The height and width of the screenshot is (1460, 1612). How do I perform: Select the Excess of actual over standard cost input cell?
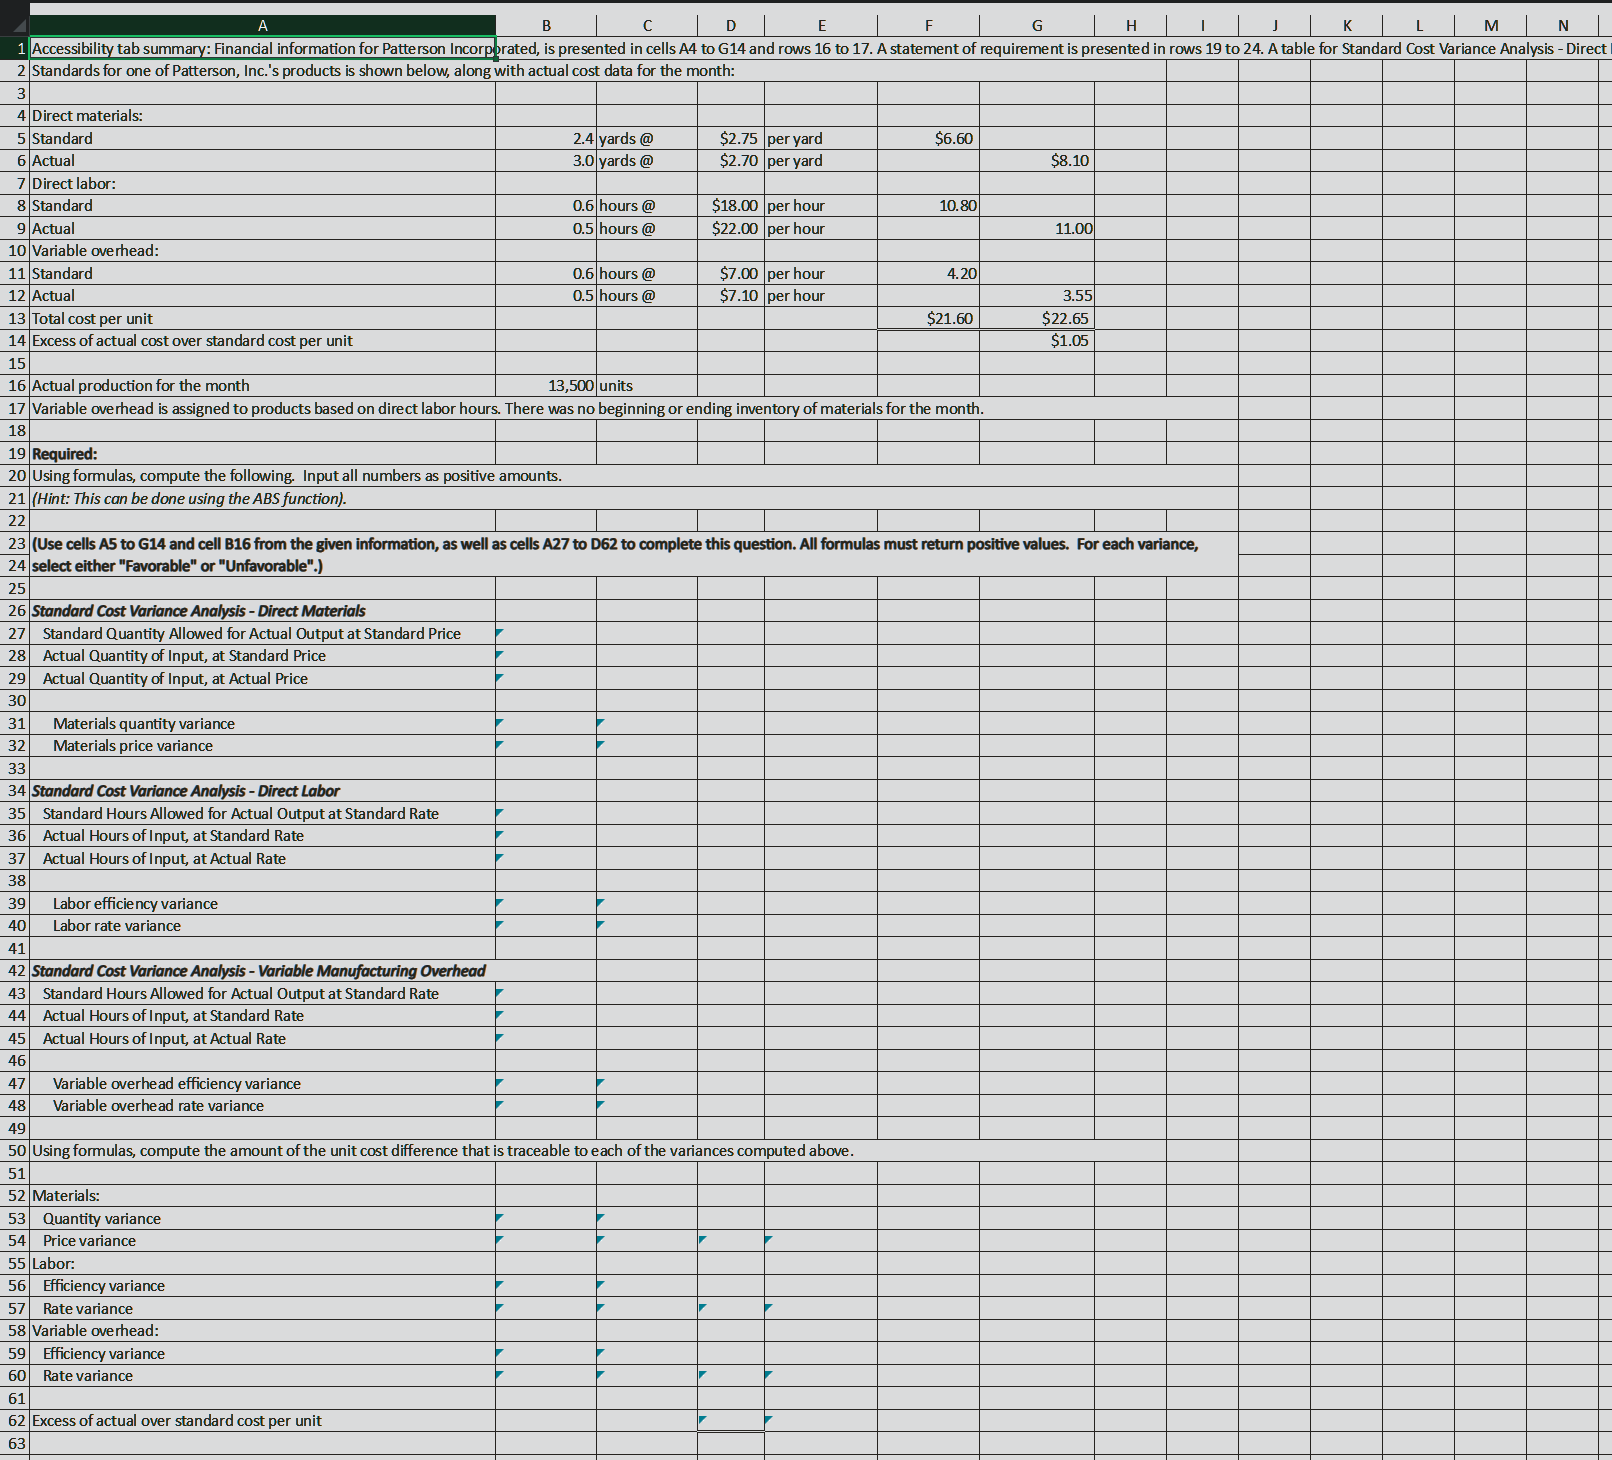click(x=730, y=1420)
